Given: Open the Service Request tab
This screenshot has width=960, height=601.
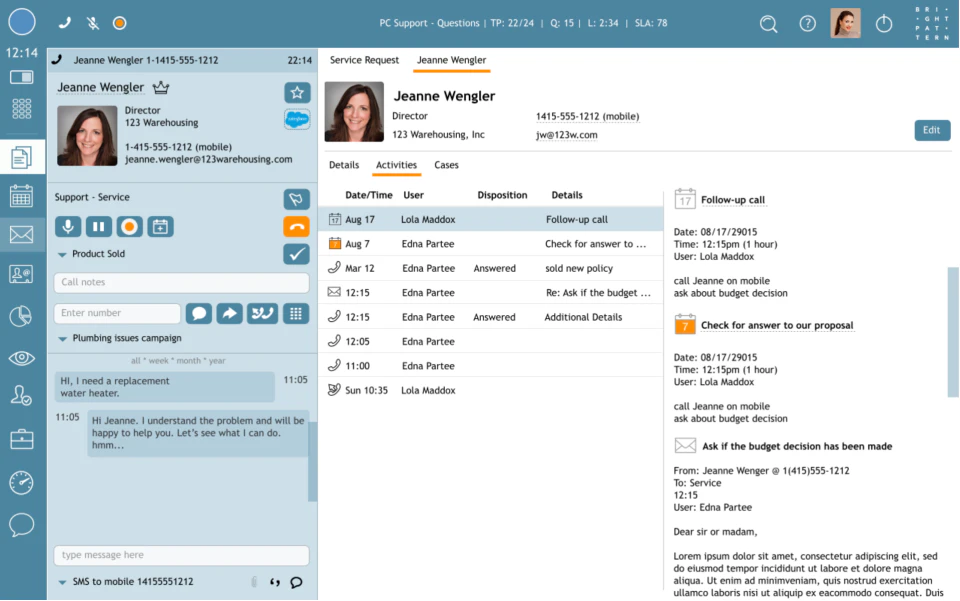Looking at the screenshot, I should 364,60.
